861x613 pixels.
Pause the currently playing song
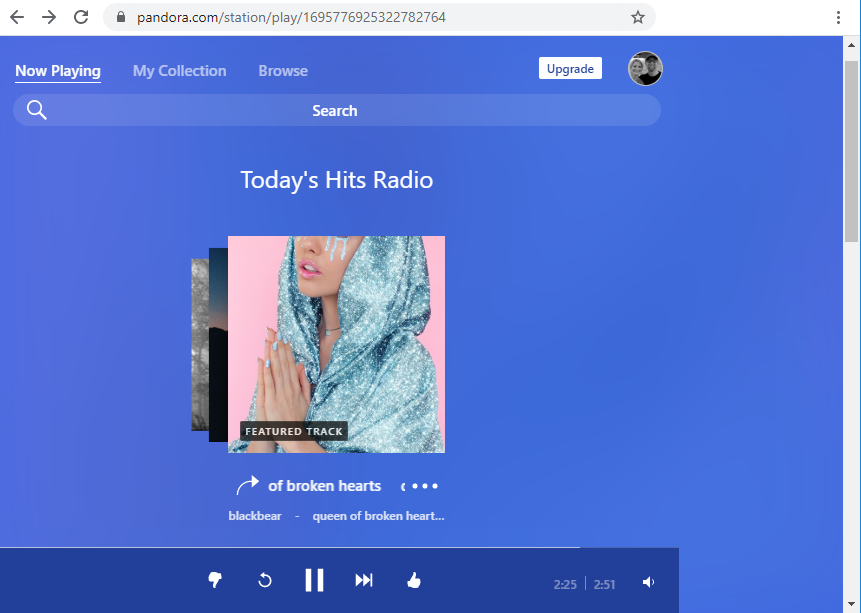tap(314, 581)
